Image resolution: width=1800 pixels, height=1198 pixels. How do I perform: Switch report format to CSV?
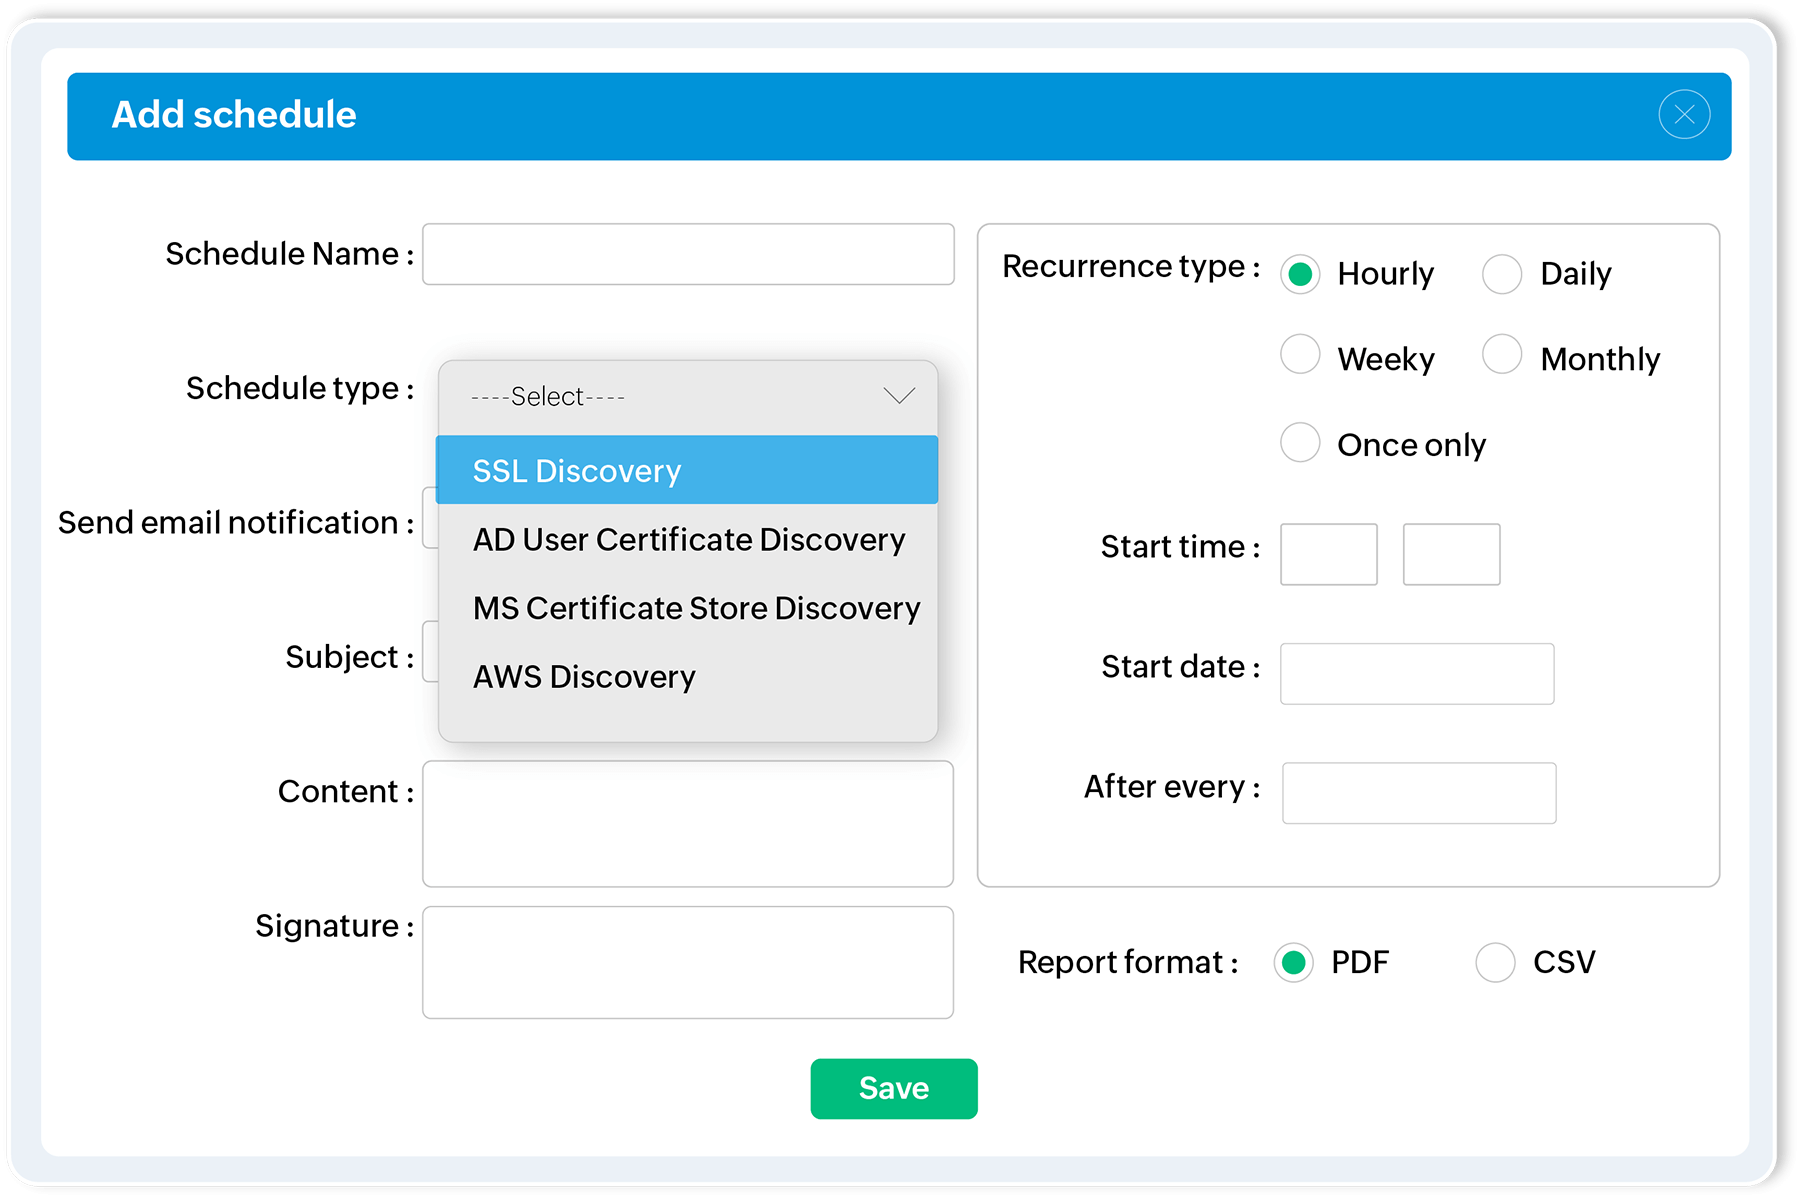pyautogui.click(x=1495, y=962)
